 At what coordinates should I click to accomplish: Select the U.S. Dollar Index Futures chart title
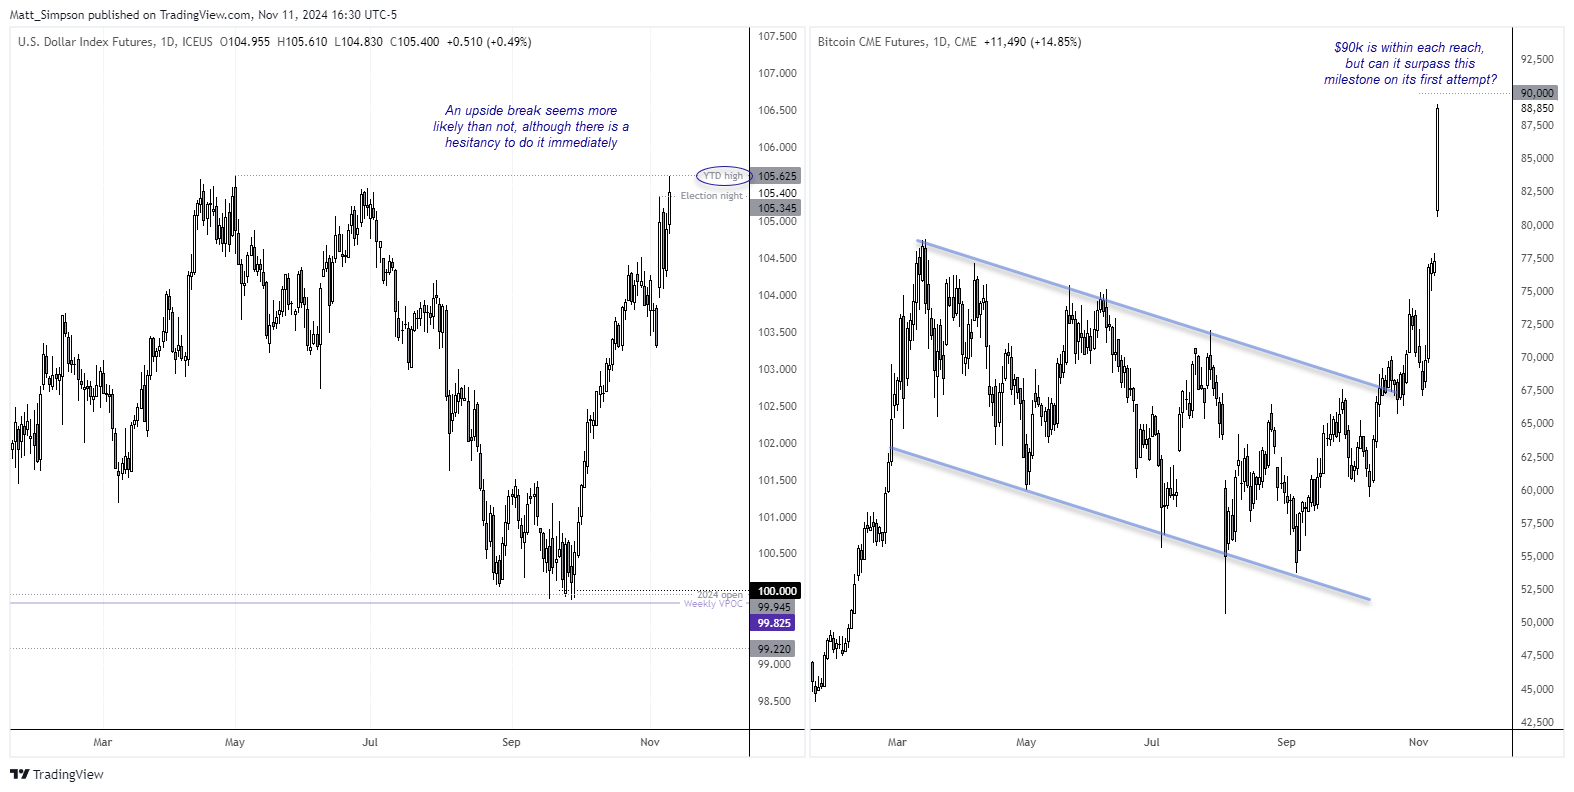point(86,42)
